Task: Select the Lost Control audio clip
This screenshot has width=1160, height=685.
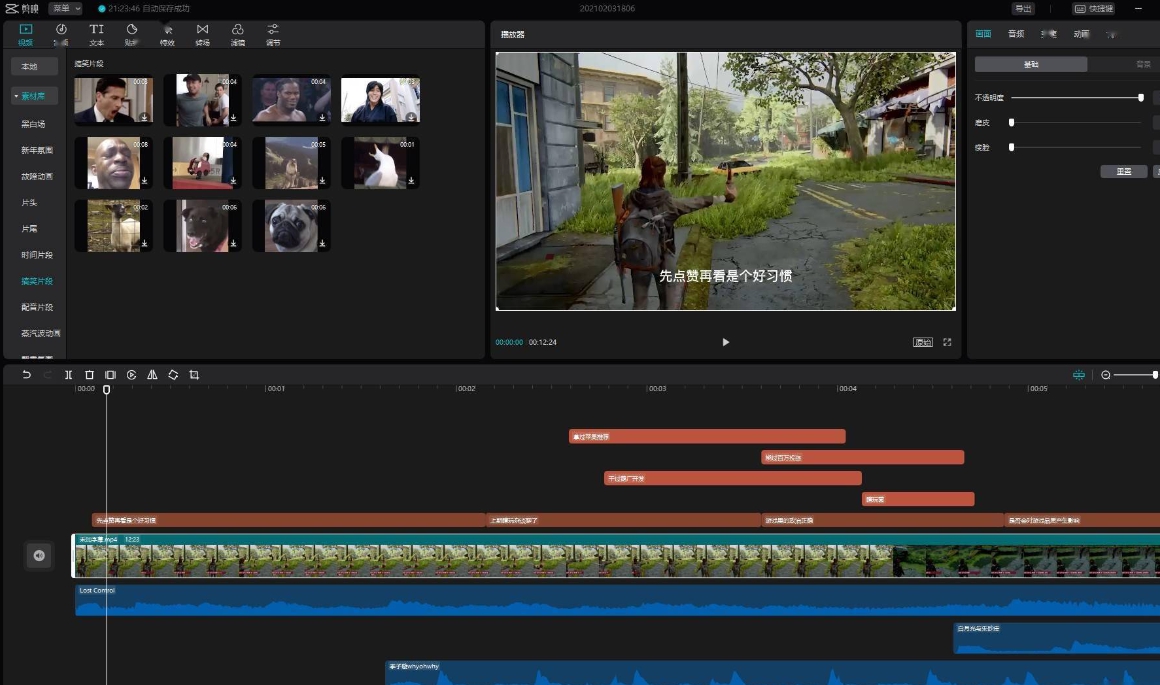Action: coord(617,600)
